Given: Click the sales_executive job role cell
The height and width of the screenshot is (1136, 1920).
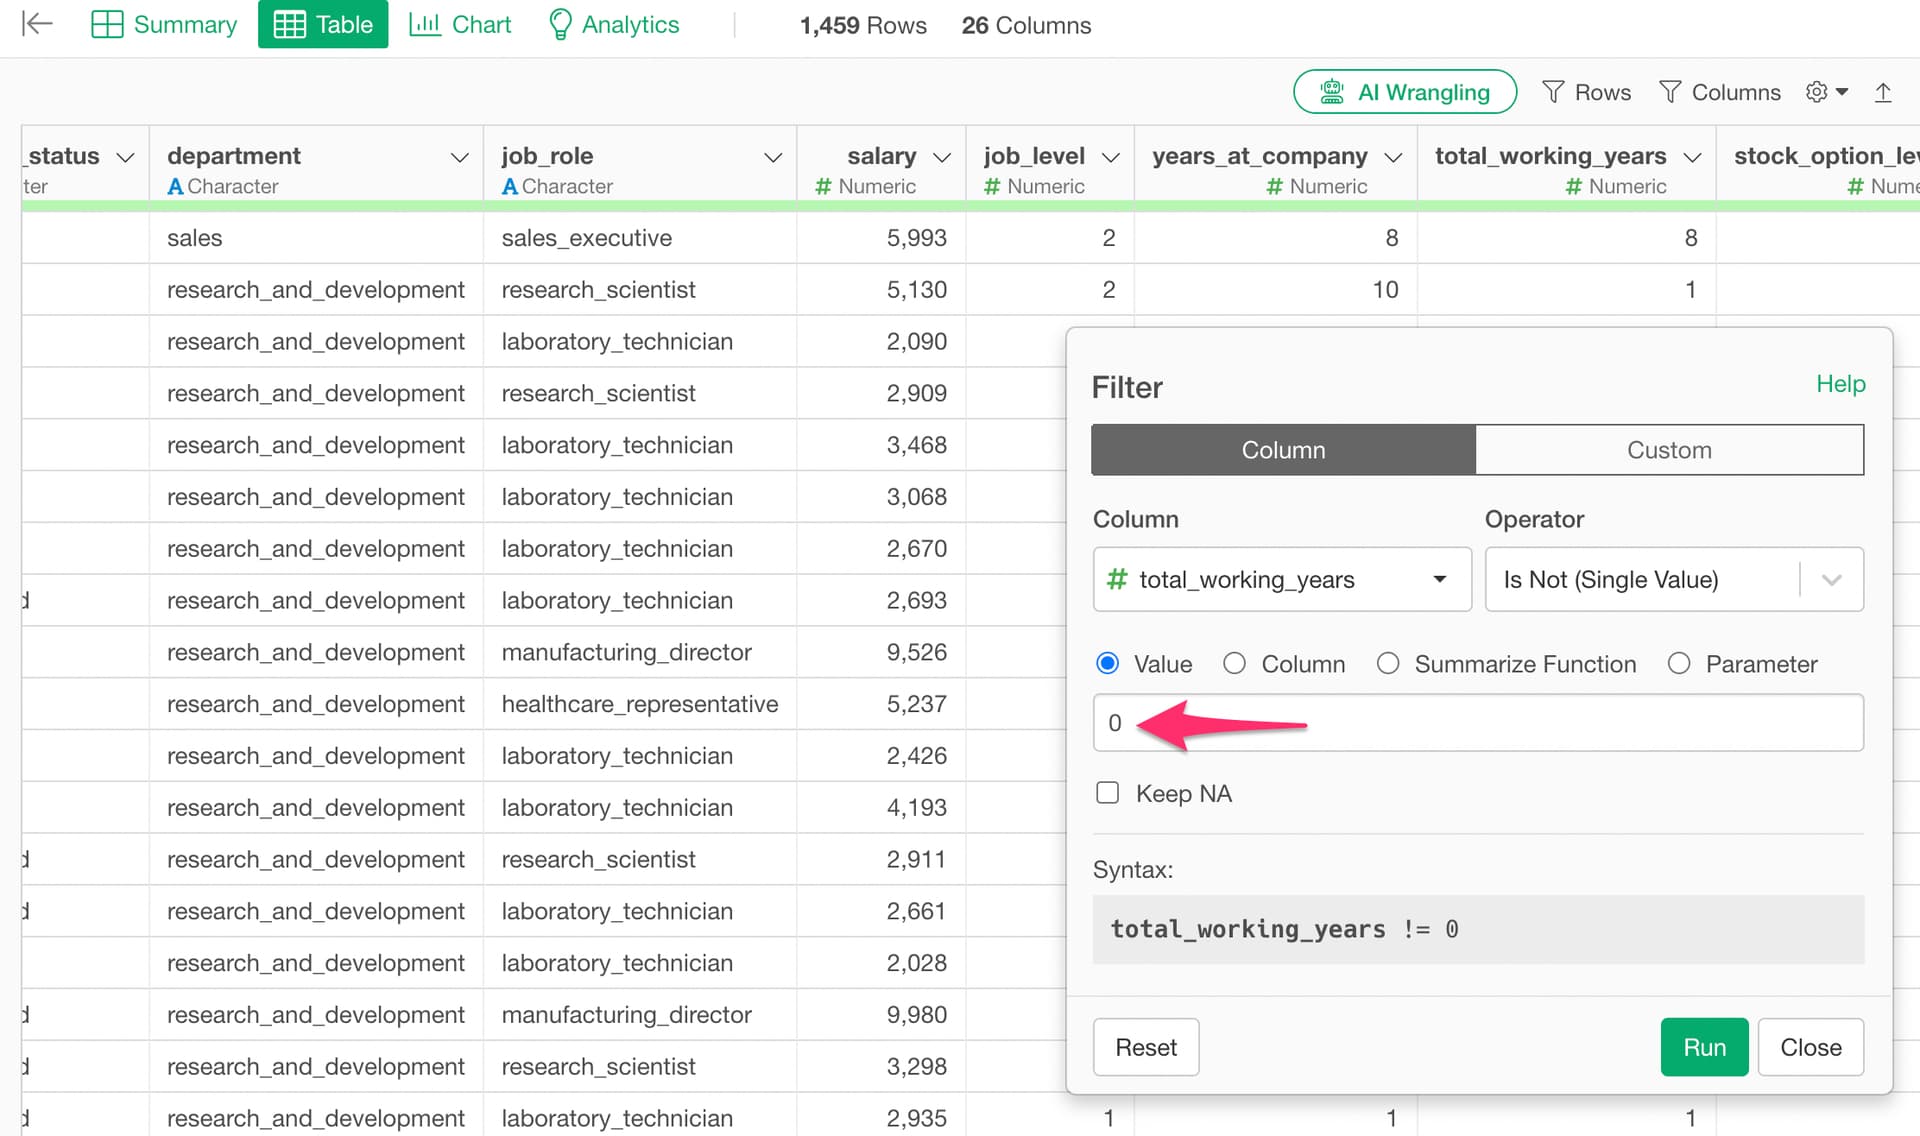Looking at the screenshot, I should (640, 238).
